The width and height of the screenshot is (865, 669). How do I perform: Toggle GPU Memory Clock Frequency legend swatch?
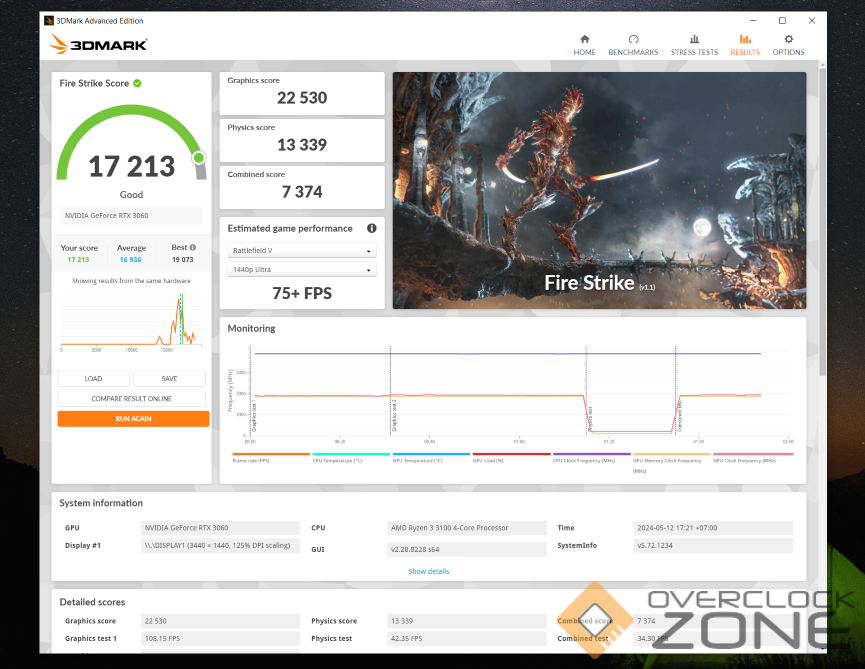click(671, 454)
